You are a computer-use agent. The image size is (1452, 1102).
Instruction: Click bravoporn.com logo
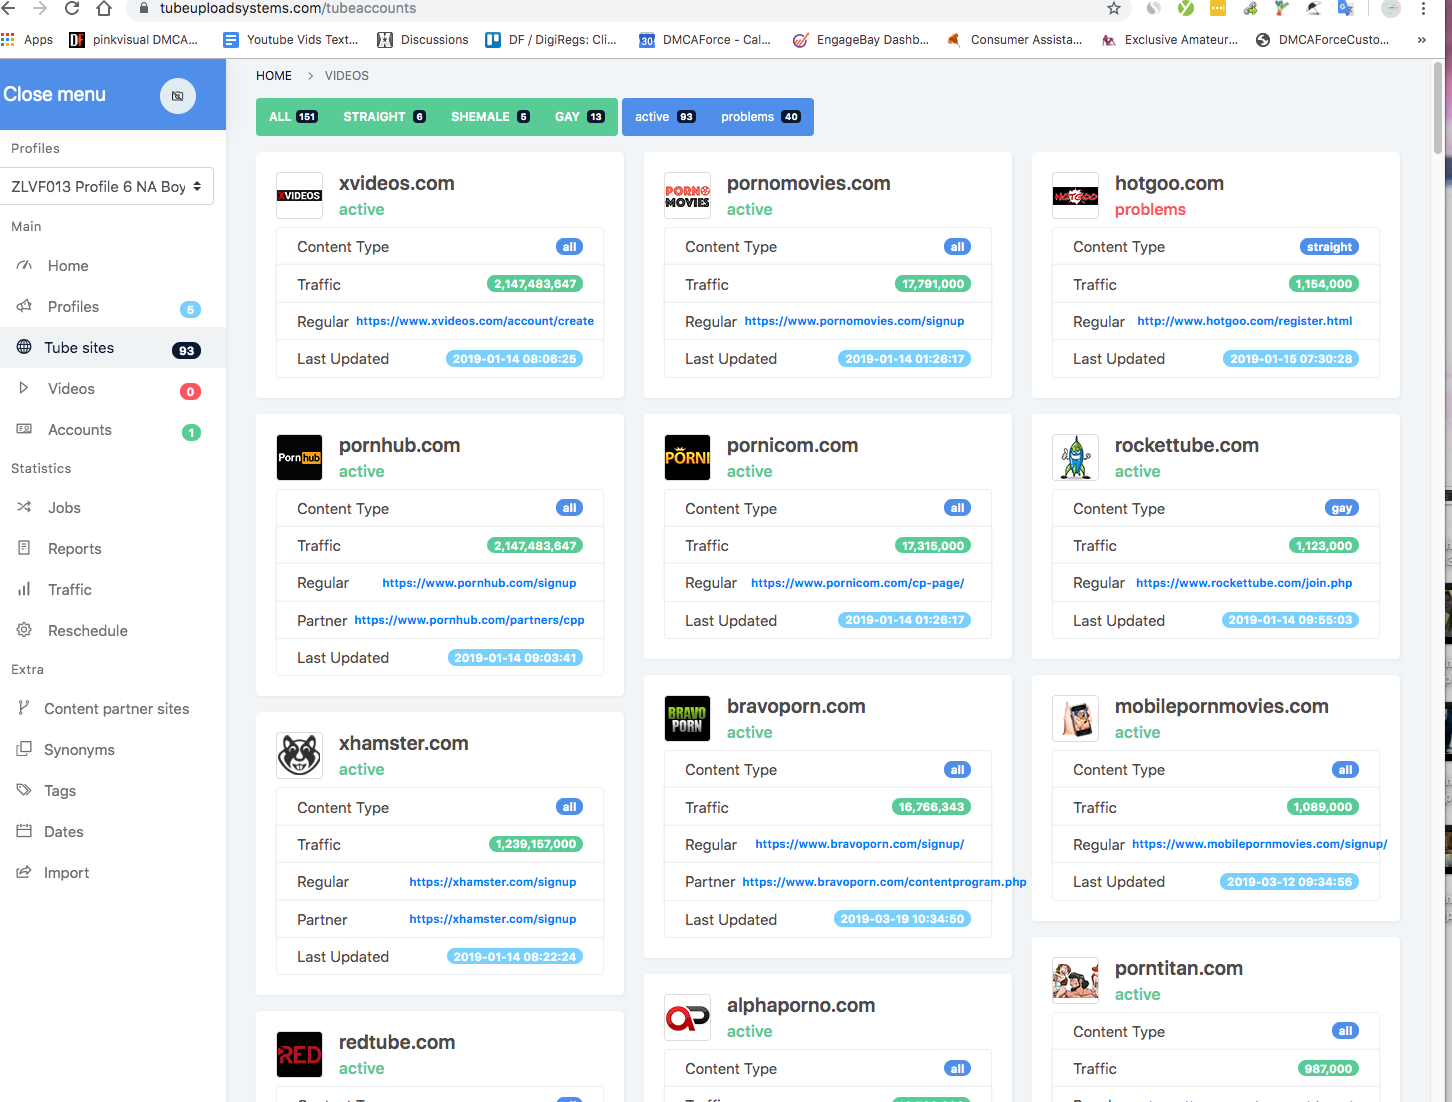coord(688,719)
